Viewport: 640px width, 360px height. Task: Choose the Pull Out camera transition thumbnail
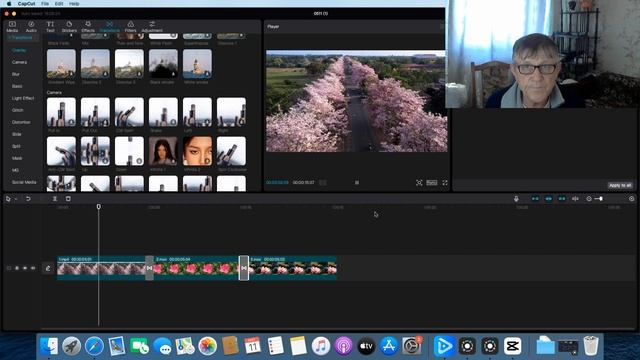(x=95, y=112)
